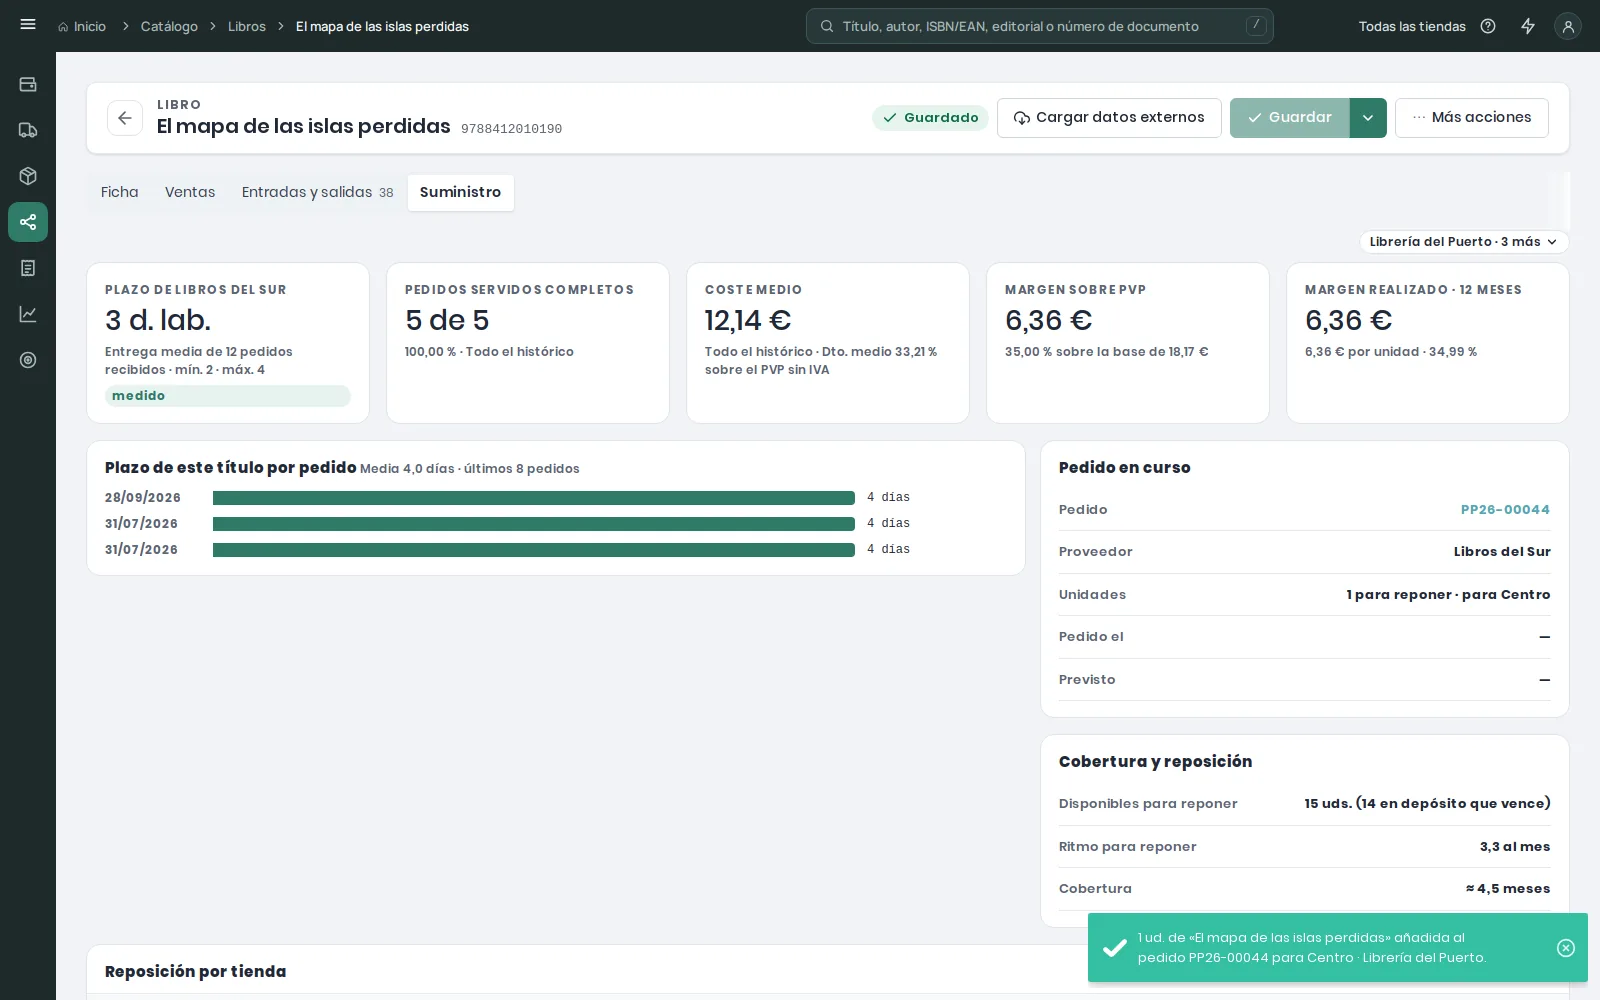Image resolution: width=1600 pixels, height=1000 pixels.
Task: Open Todas las tiendas selector
Action: pyautogui.click(x=1412, y=26)
